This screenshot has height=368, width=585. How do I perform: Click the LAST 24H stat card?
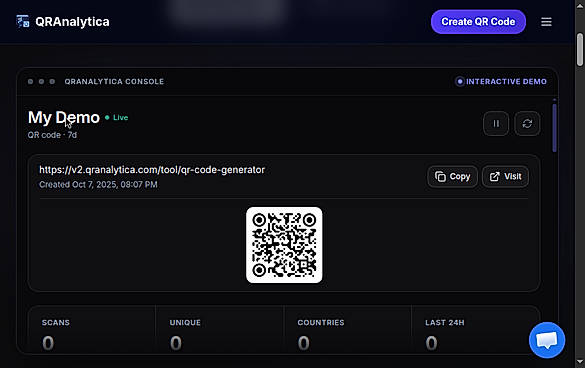(x=475, y=330)
